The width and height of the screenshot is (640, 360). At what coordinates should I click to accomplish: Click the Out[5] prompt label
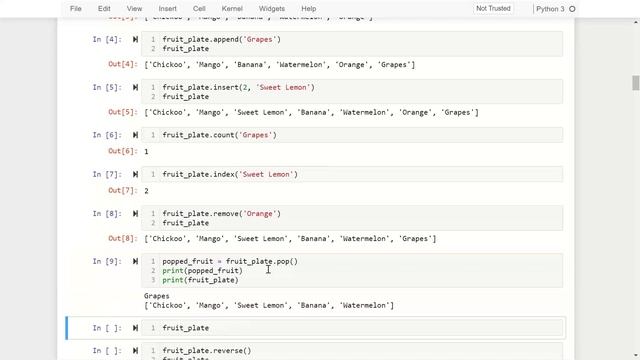click(122, 112)
